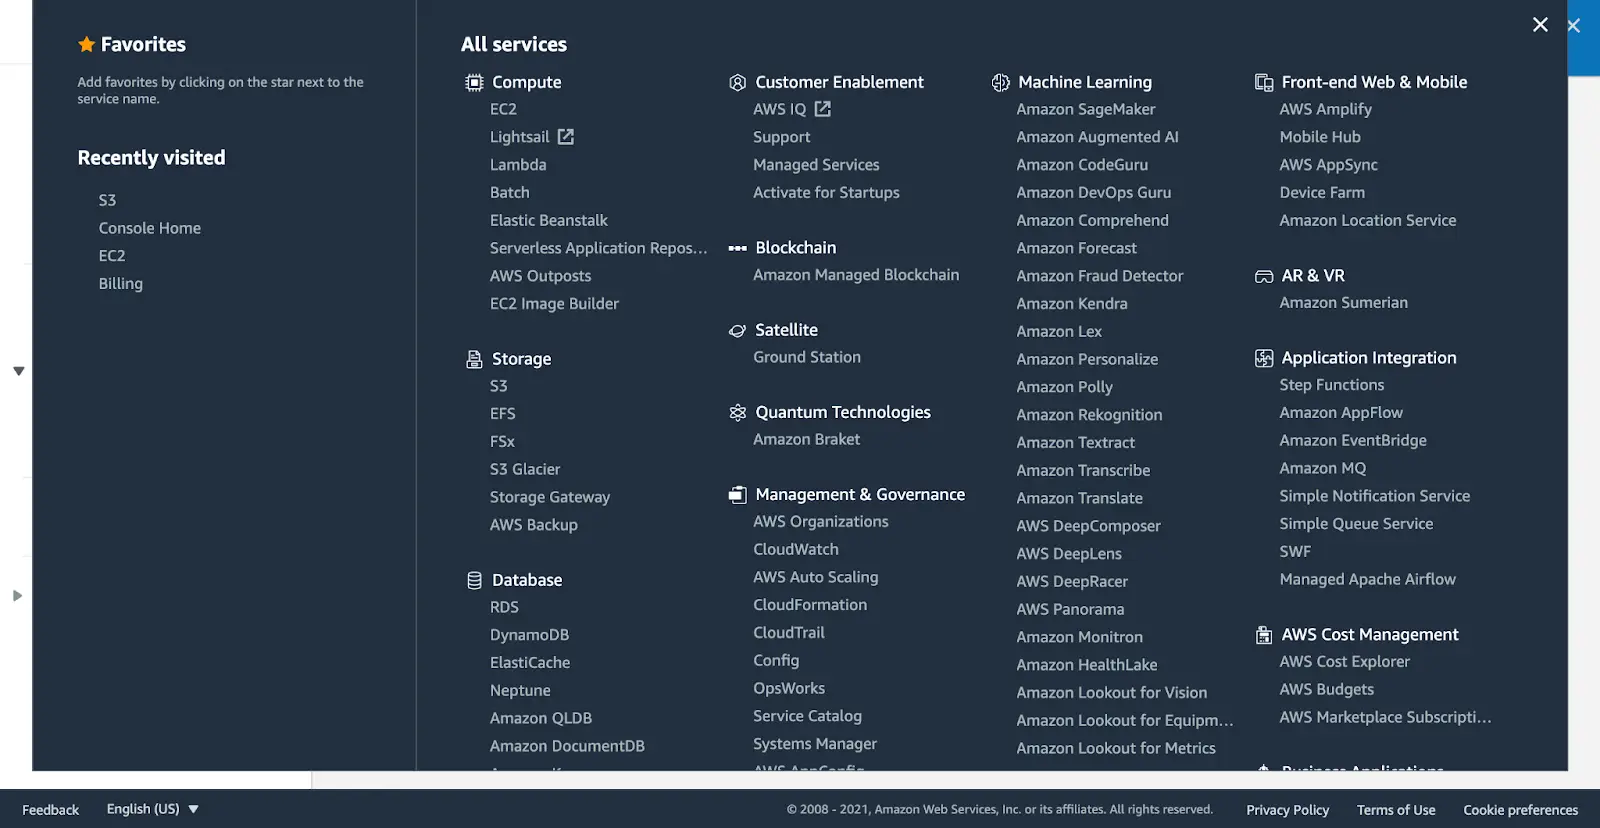Click the Storage category icon
Image resolution: width=1600 pixels, height=828 pixels.
(474, 359)
